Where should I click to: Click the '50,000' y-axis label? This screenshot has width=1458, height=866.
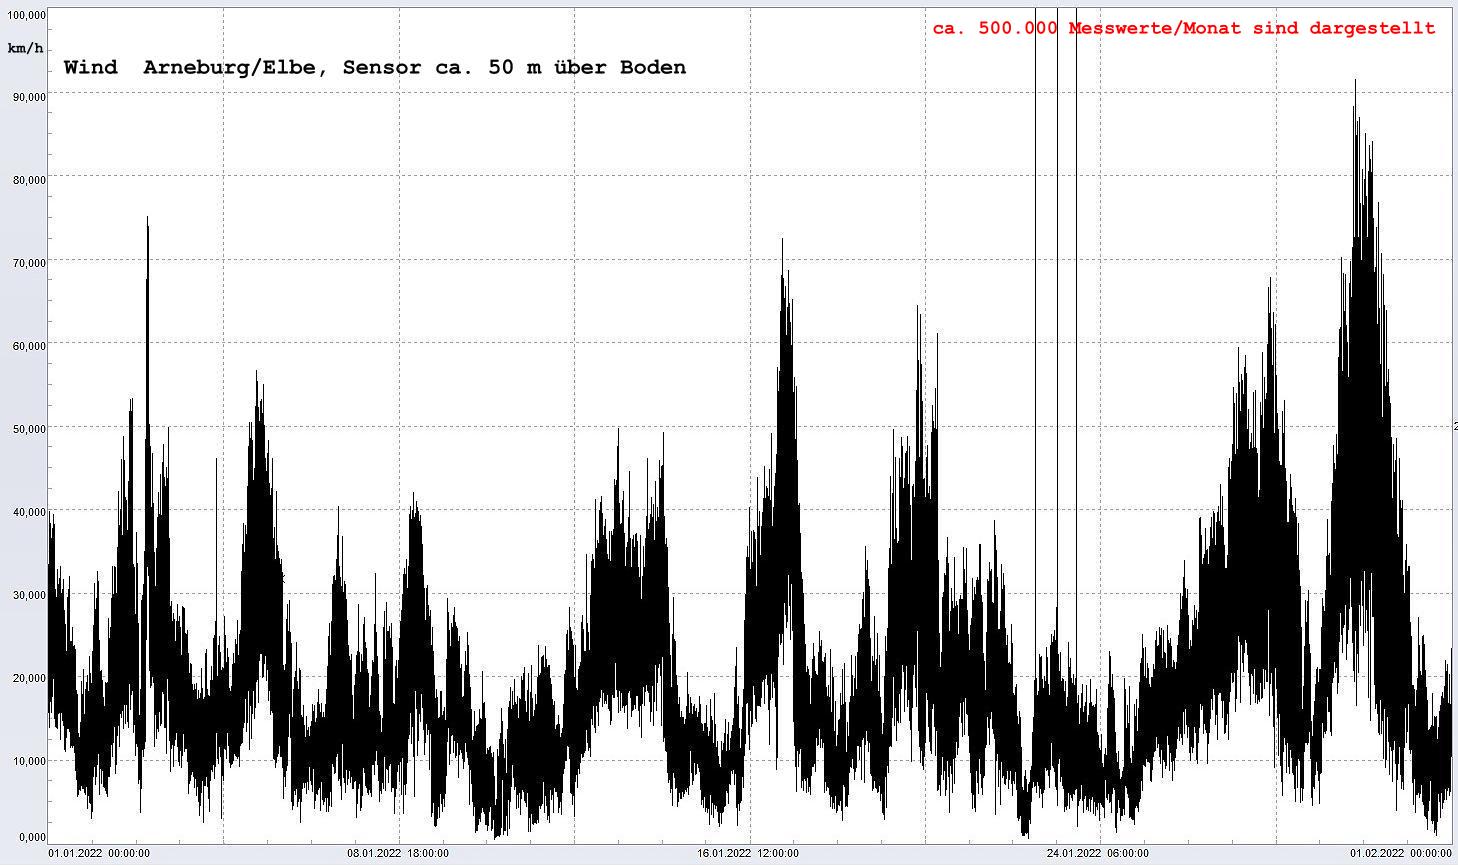[x=29, y=429]
